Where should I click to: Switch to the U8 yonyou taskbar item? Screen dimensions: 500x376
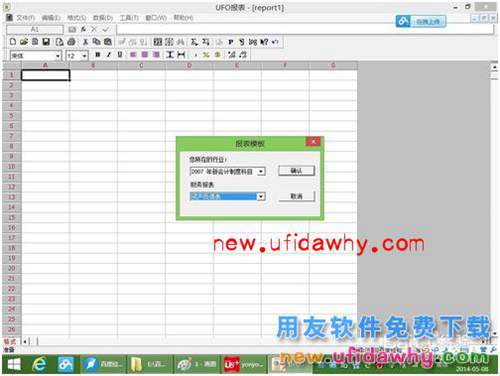click(x=245, y=364)
